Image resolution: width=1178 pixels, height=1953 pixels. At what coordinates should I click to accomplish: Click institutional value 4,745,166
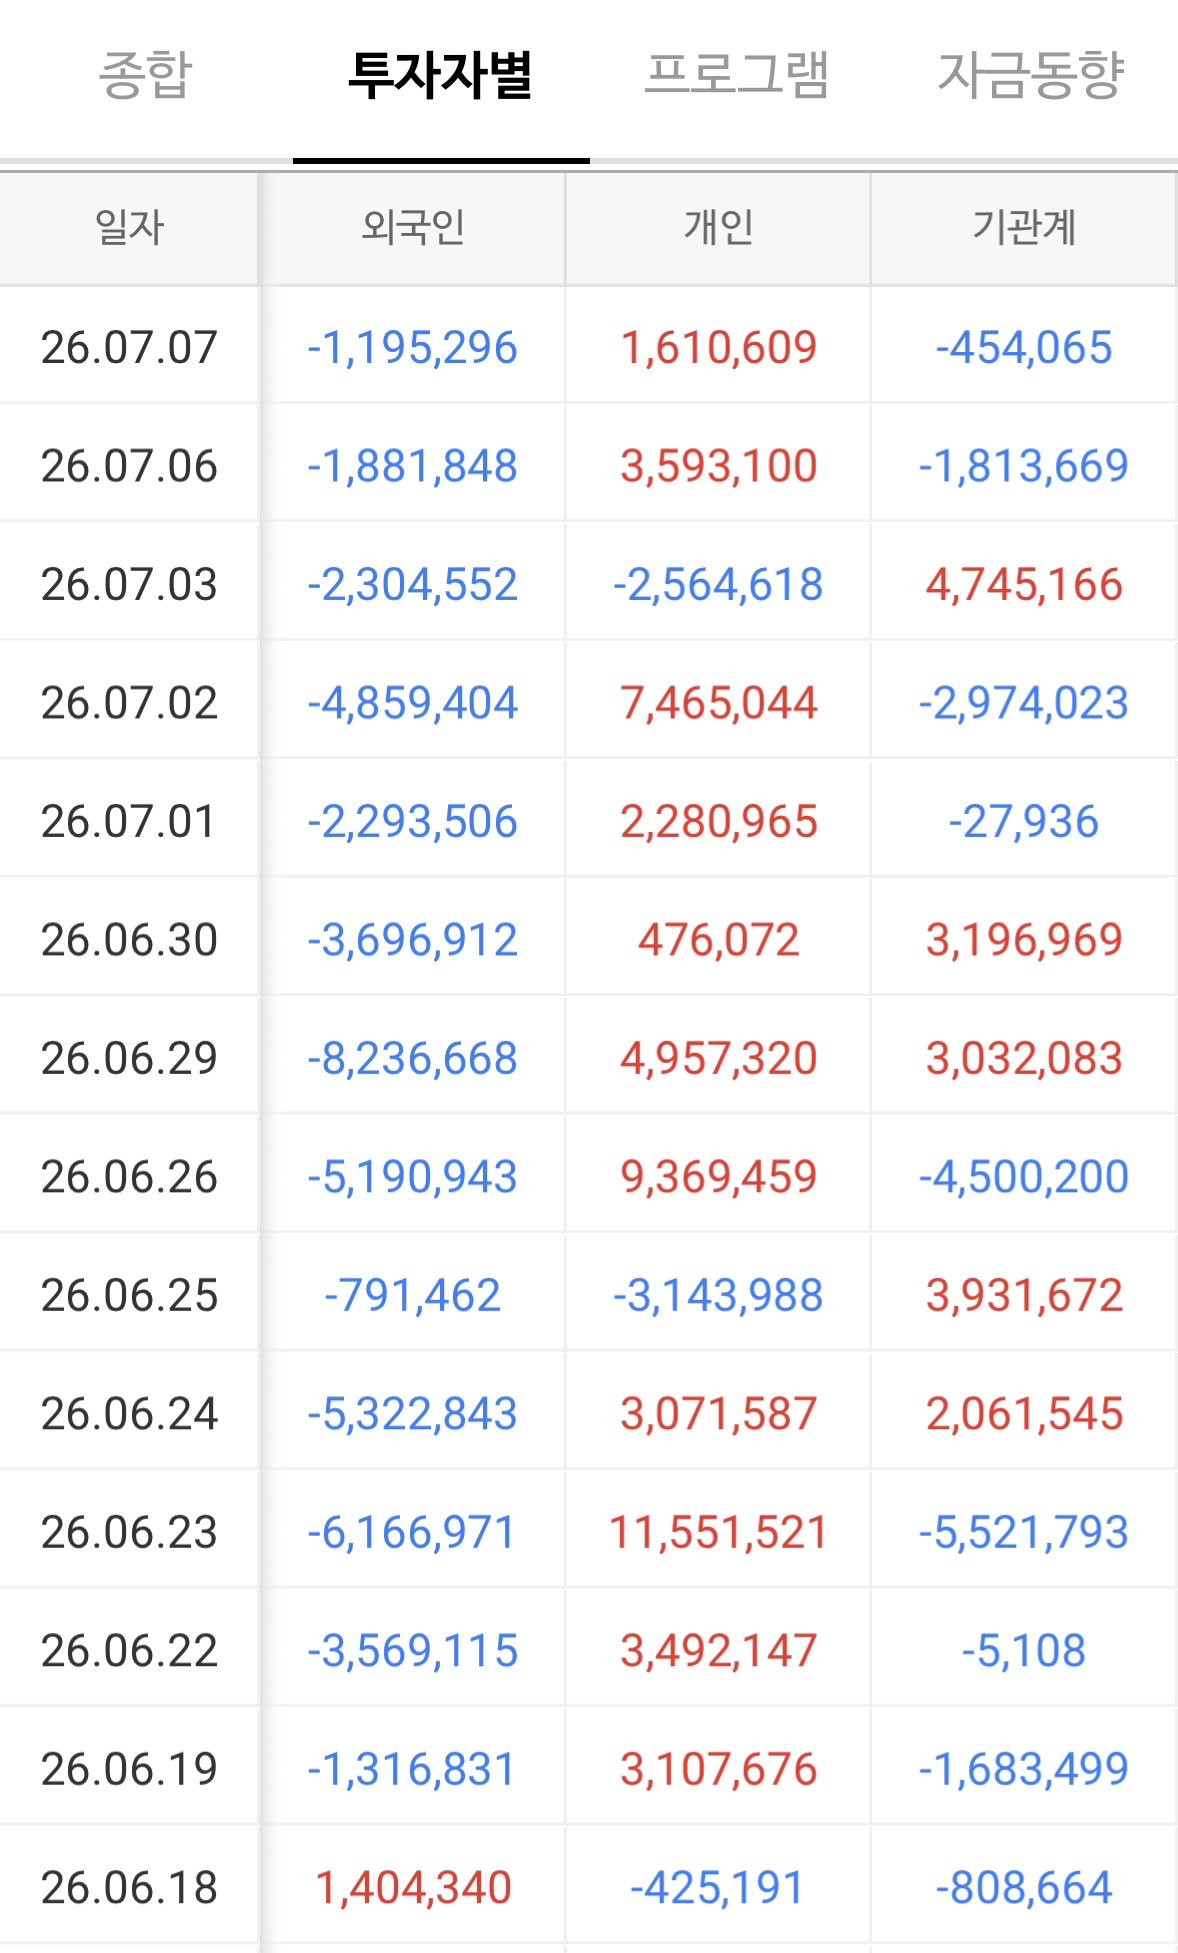click(x=1024, y=584)
